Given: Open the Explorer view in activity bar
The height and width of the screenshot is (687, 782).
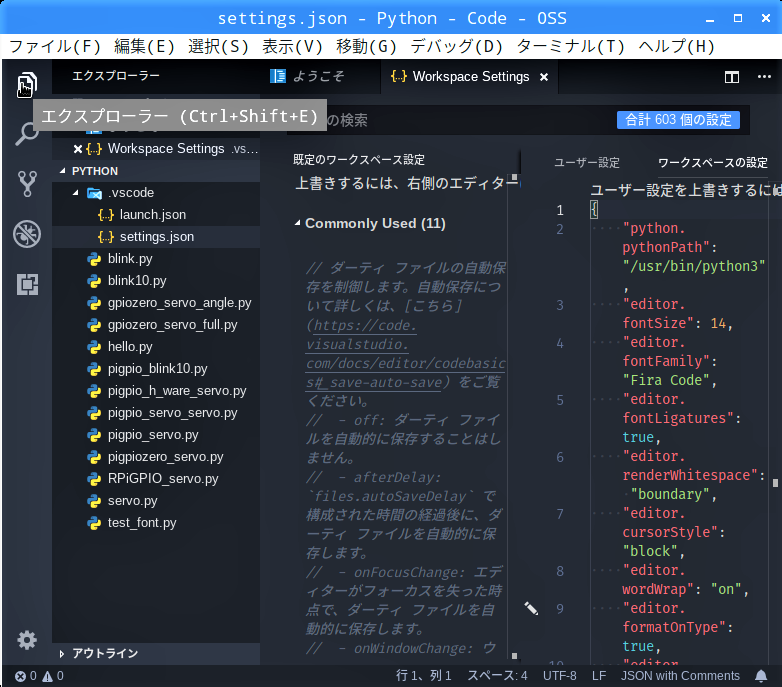Looking at the screenshot, I should click(27, 84).
